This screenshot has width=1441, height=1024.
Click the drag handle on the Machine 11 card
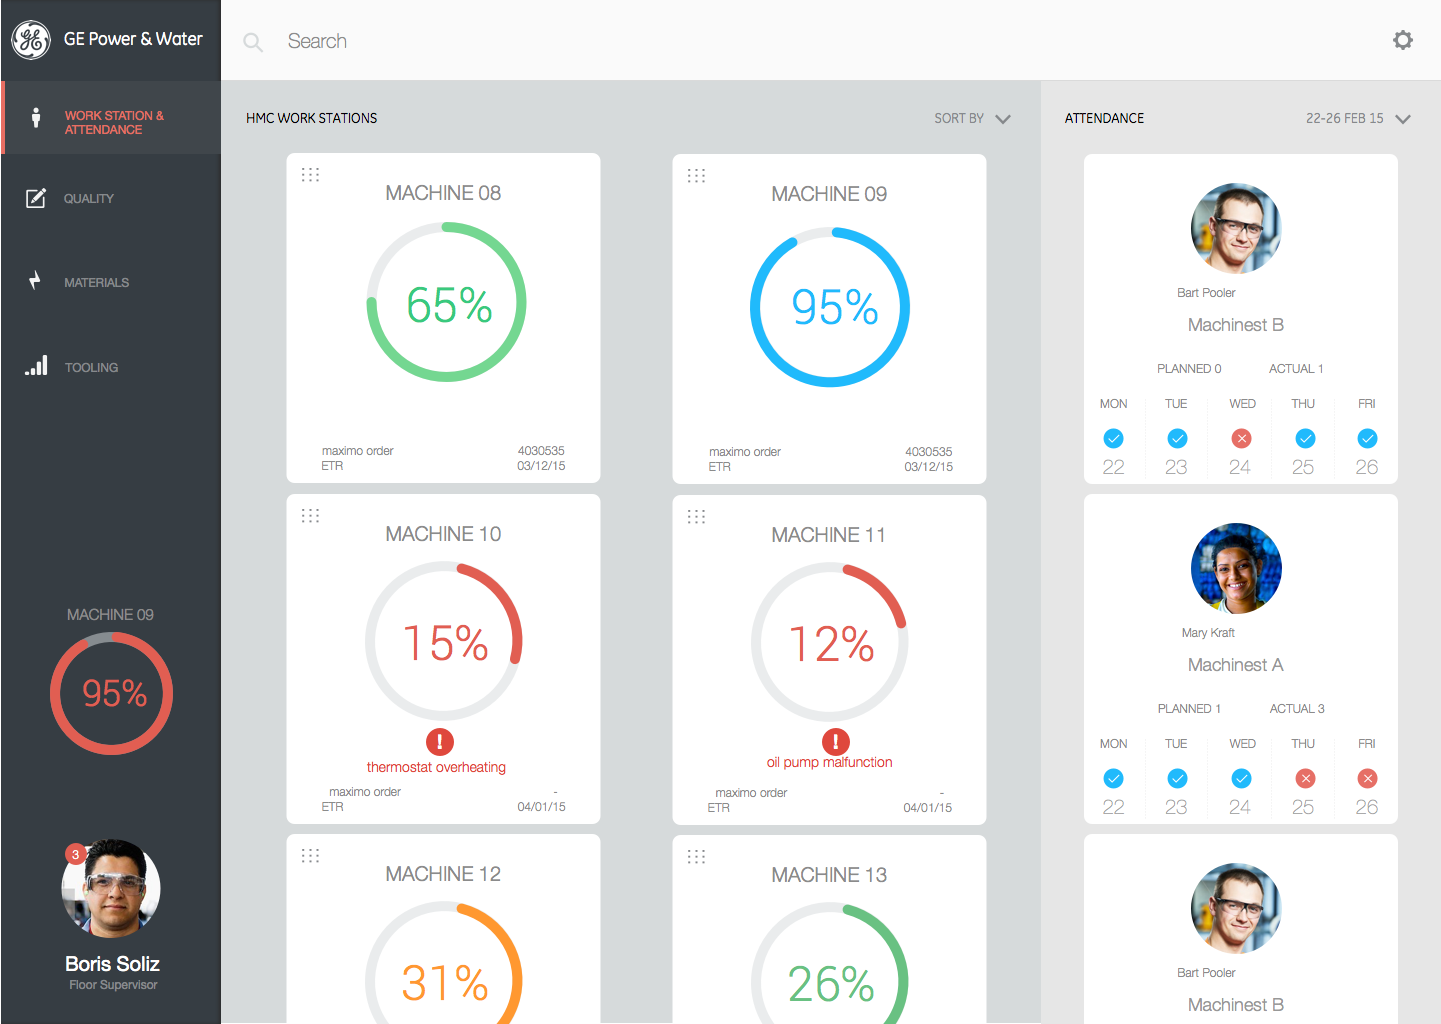(697, 517)
